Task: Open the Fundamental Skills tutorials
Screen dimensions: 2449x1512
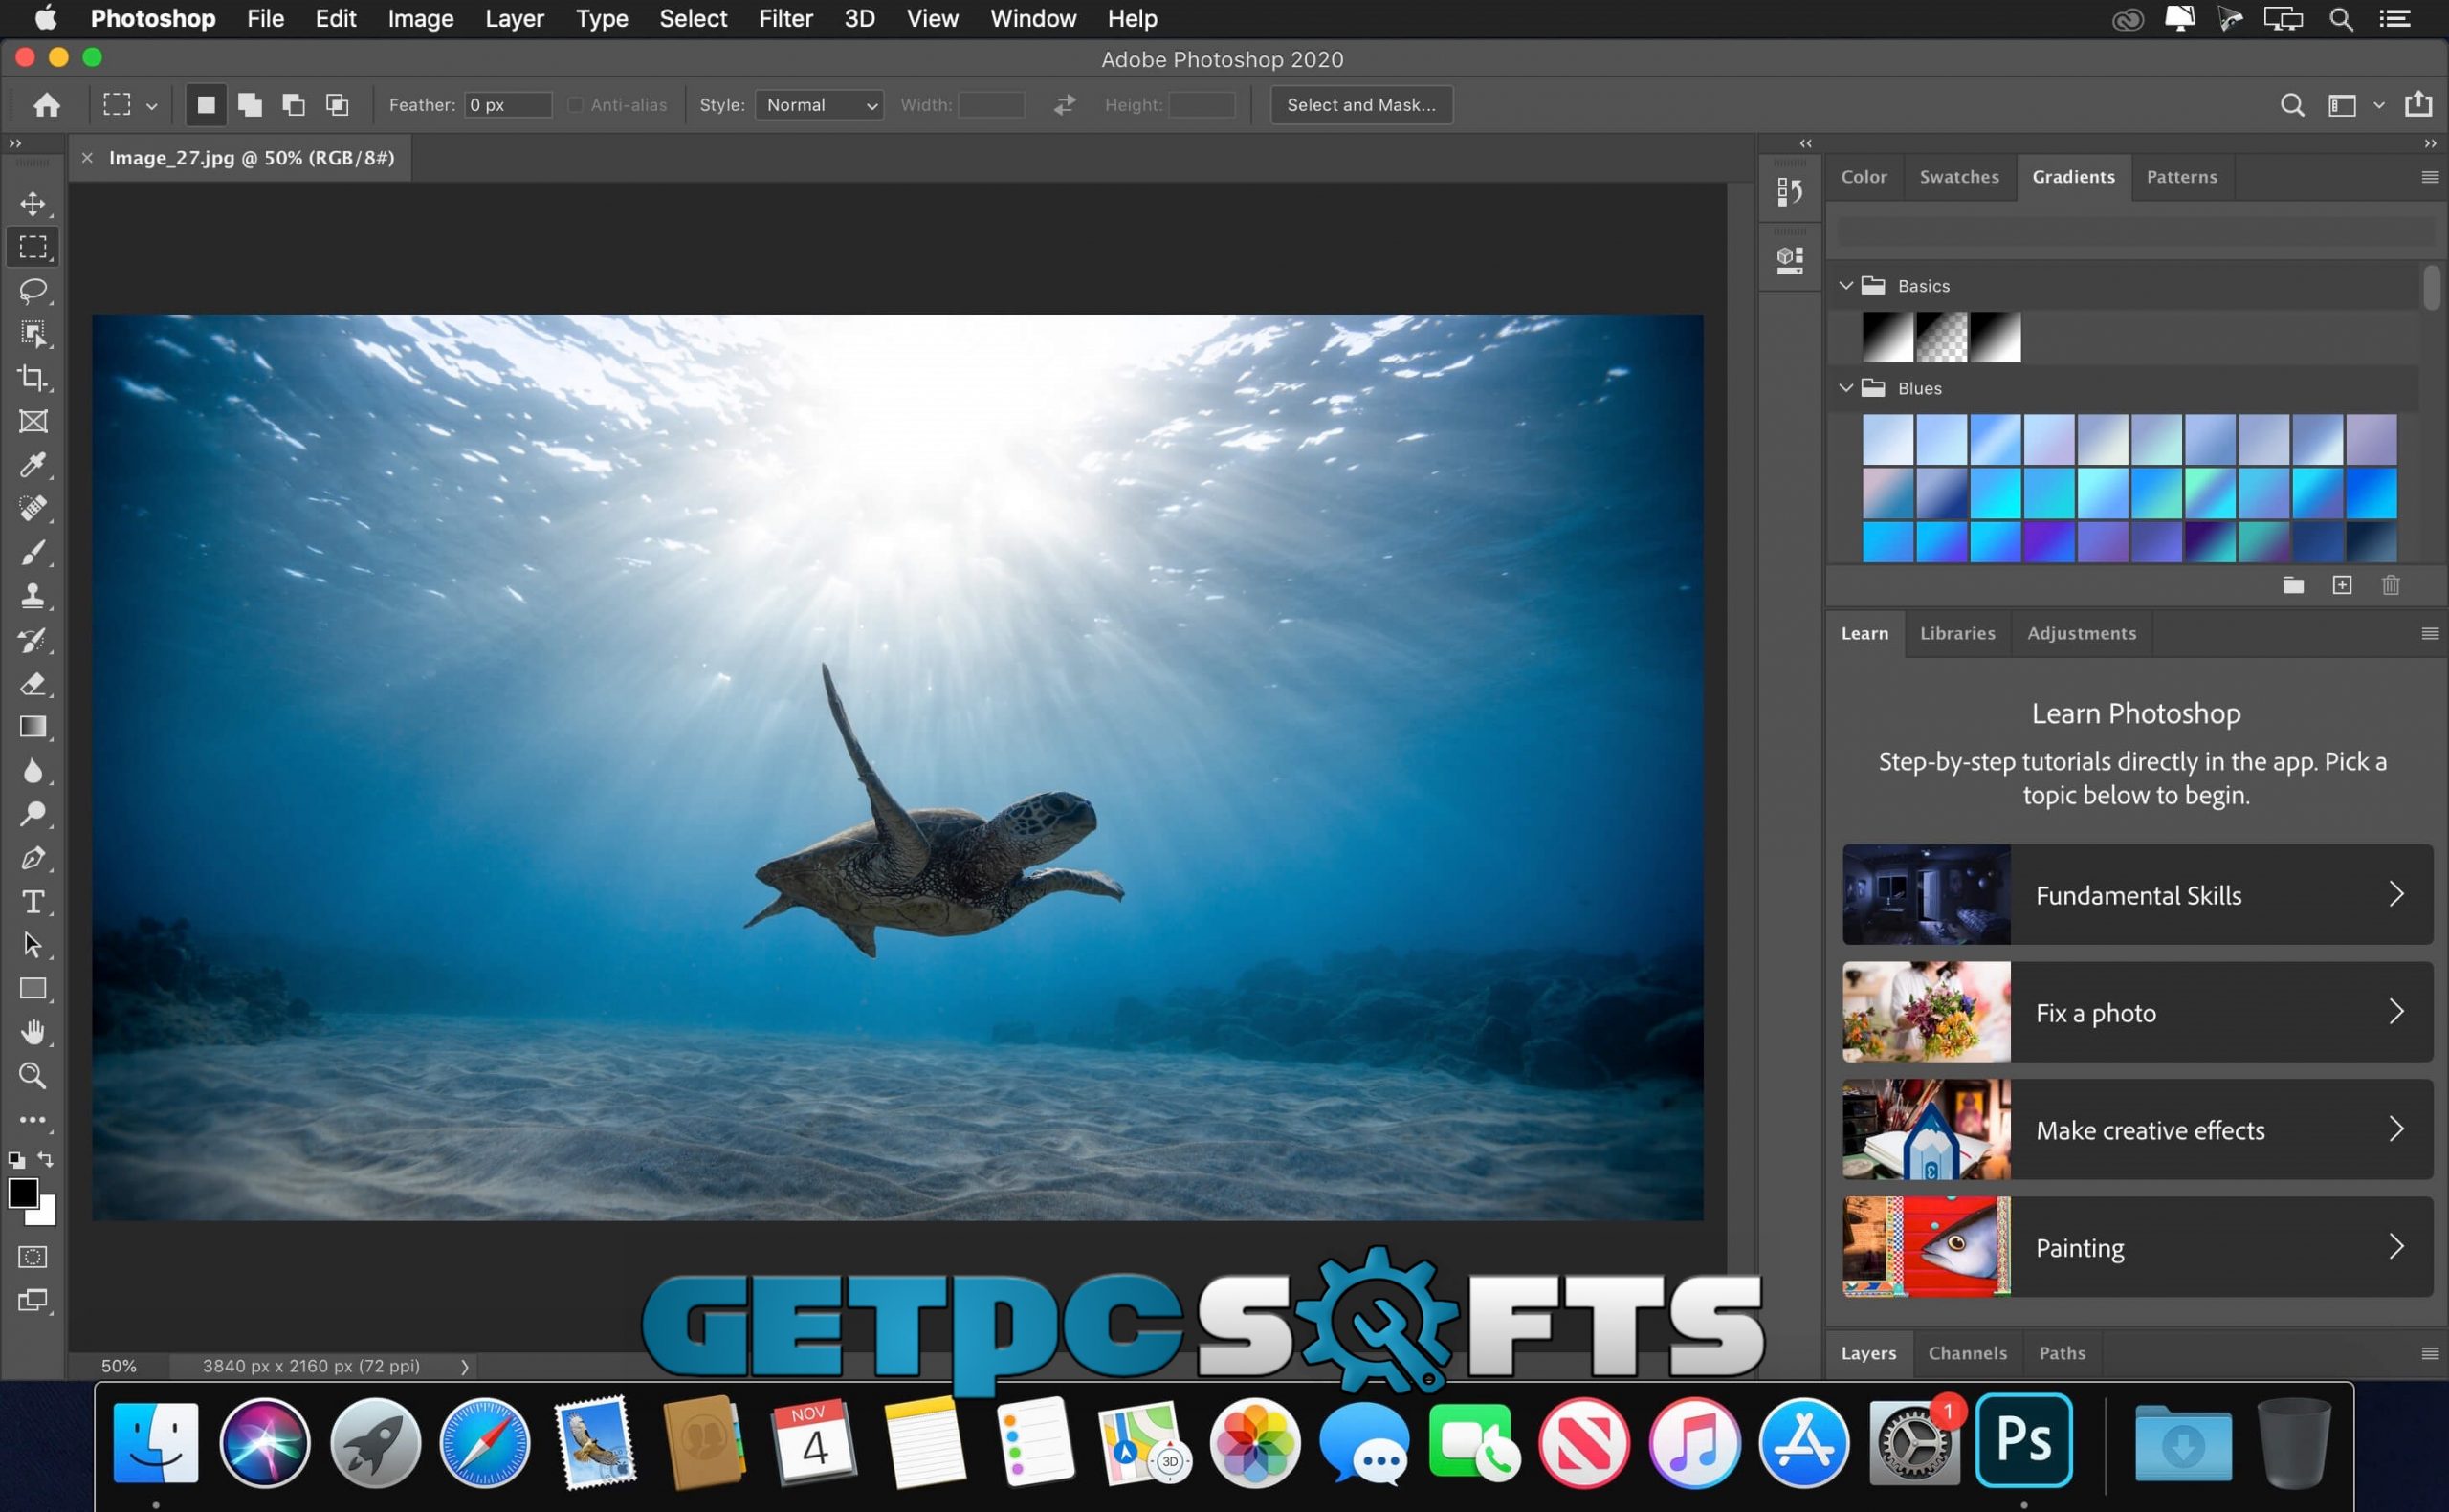Action: 2137,894
